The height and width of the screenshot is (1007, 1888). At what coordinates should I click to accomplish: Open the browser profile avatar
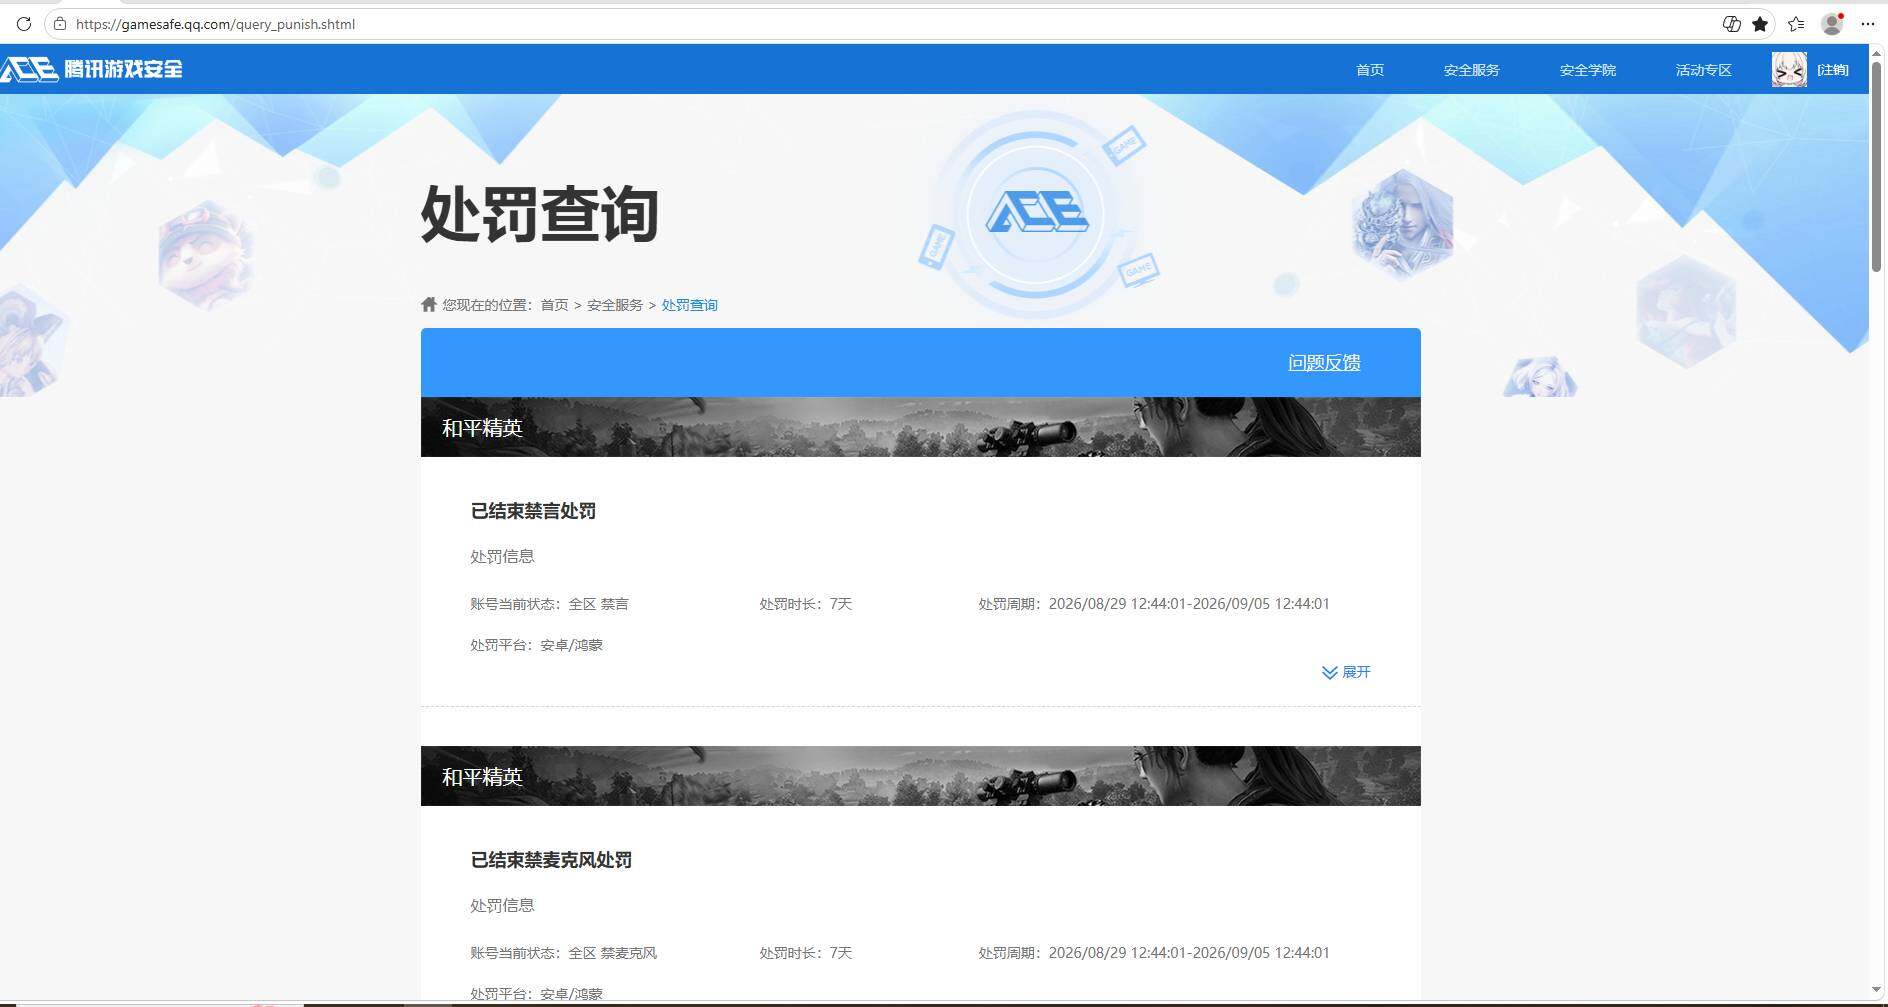coord(1832,24)
